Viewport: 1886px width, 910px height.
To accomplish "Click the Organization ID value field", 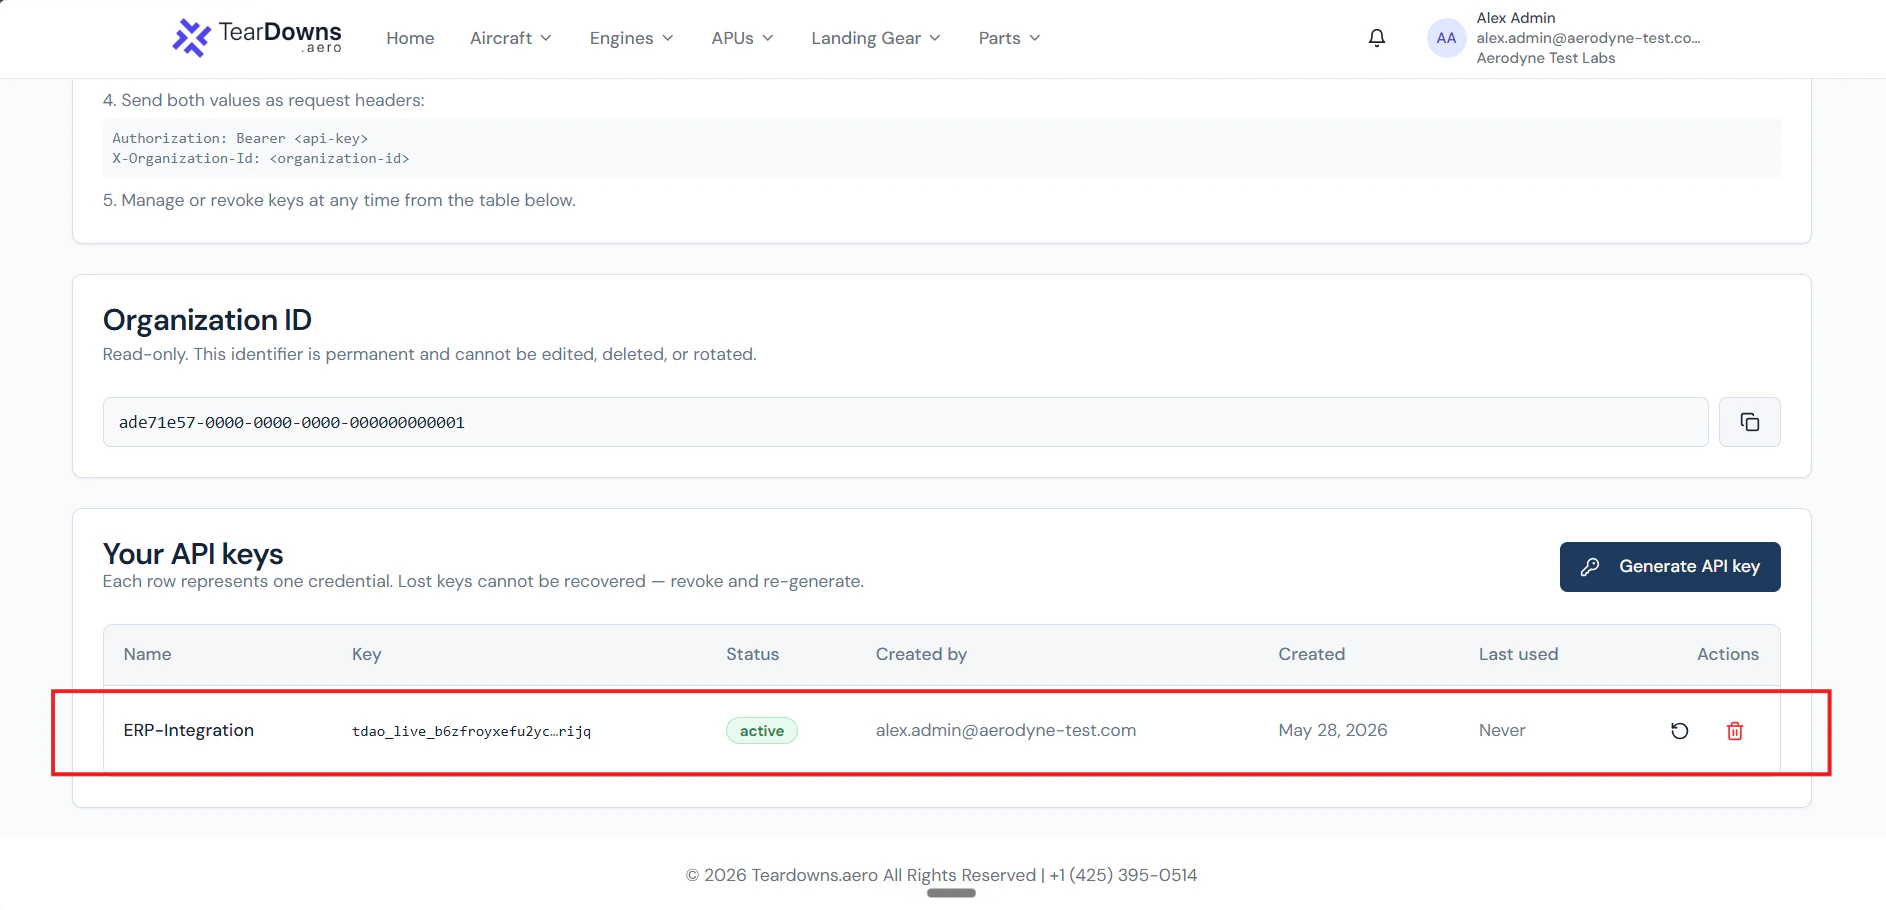I will [x=905, y=422].
